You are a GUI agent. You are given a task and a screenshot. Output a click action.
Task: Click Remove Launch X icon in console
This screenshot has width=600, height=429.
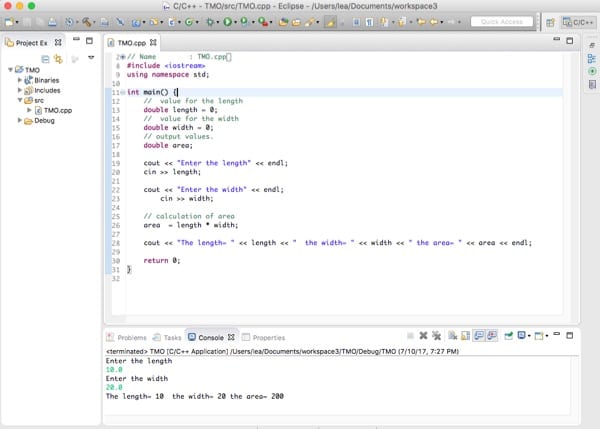click(x=423, y=336)
